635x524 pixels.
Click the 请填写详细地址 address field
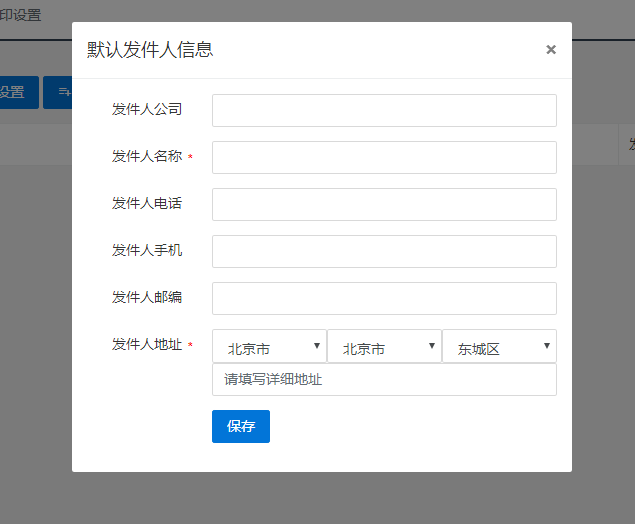(384, 380)
